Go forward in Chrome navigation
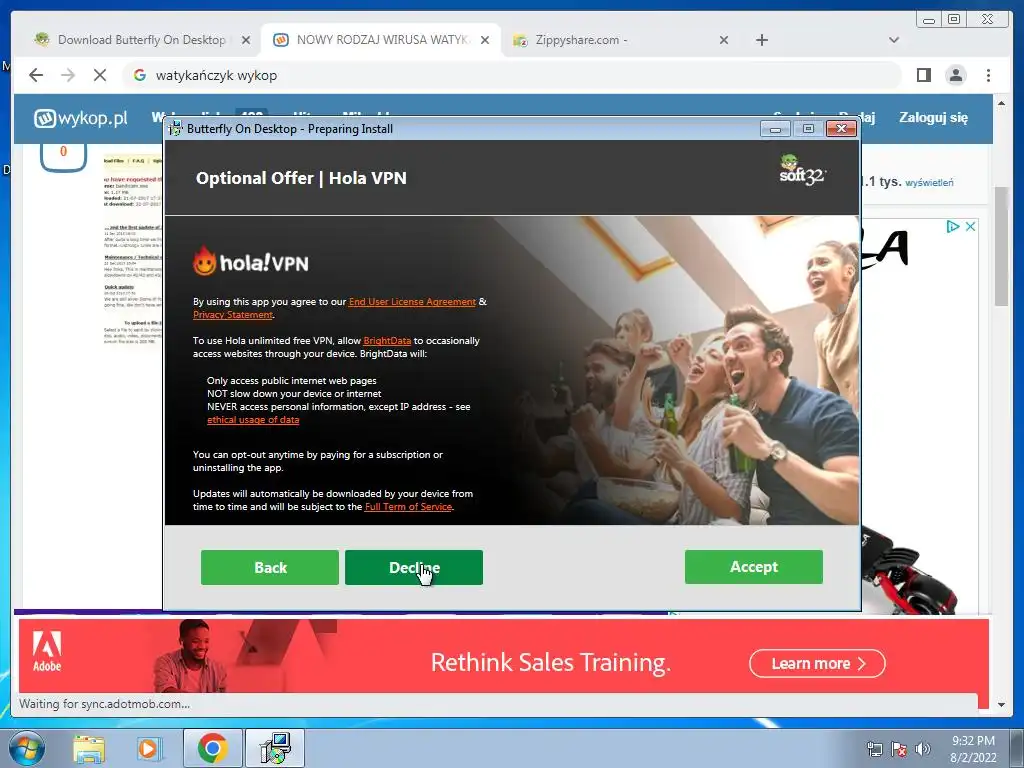 click(68, 75)
